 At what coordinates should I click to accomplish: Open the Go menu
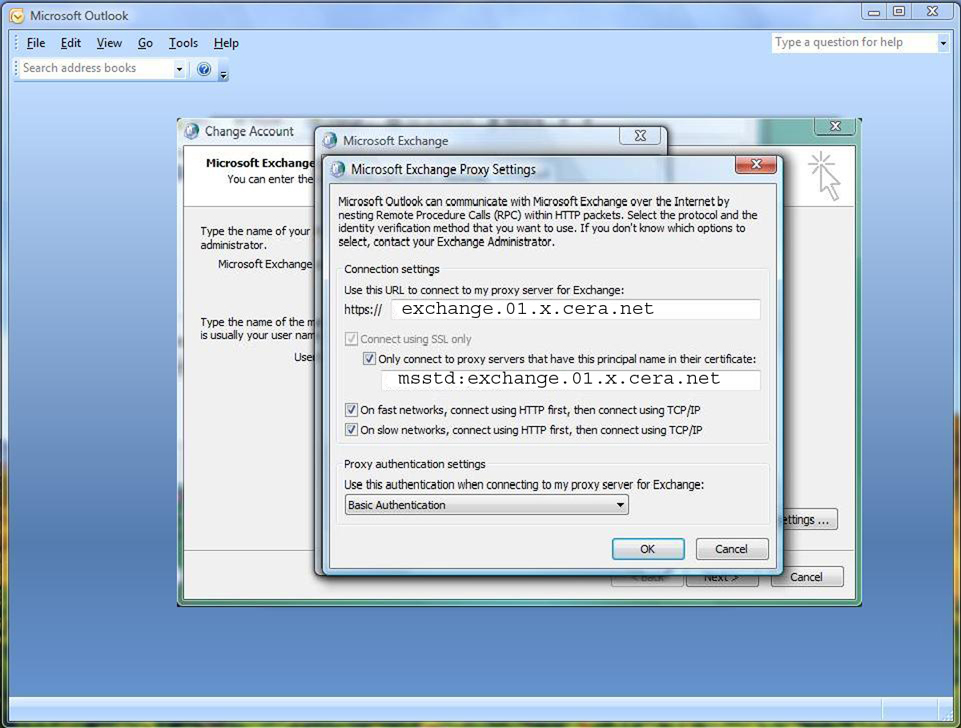coord(145,43)
